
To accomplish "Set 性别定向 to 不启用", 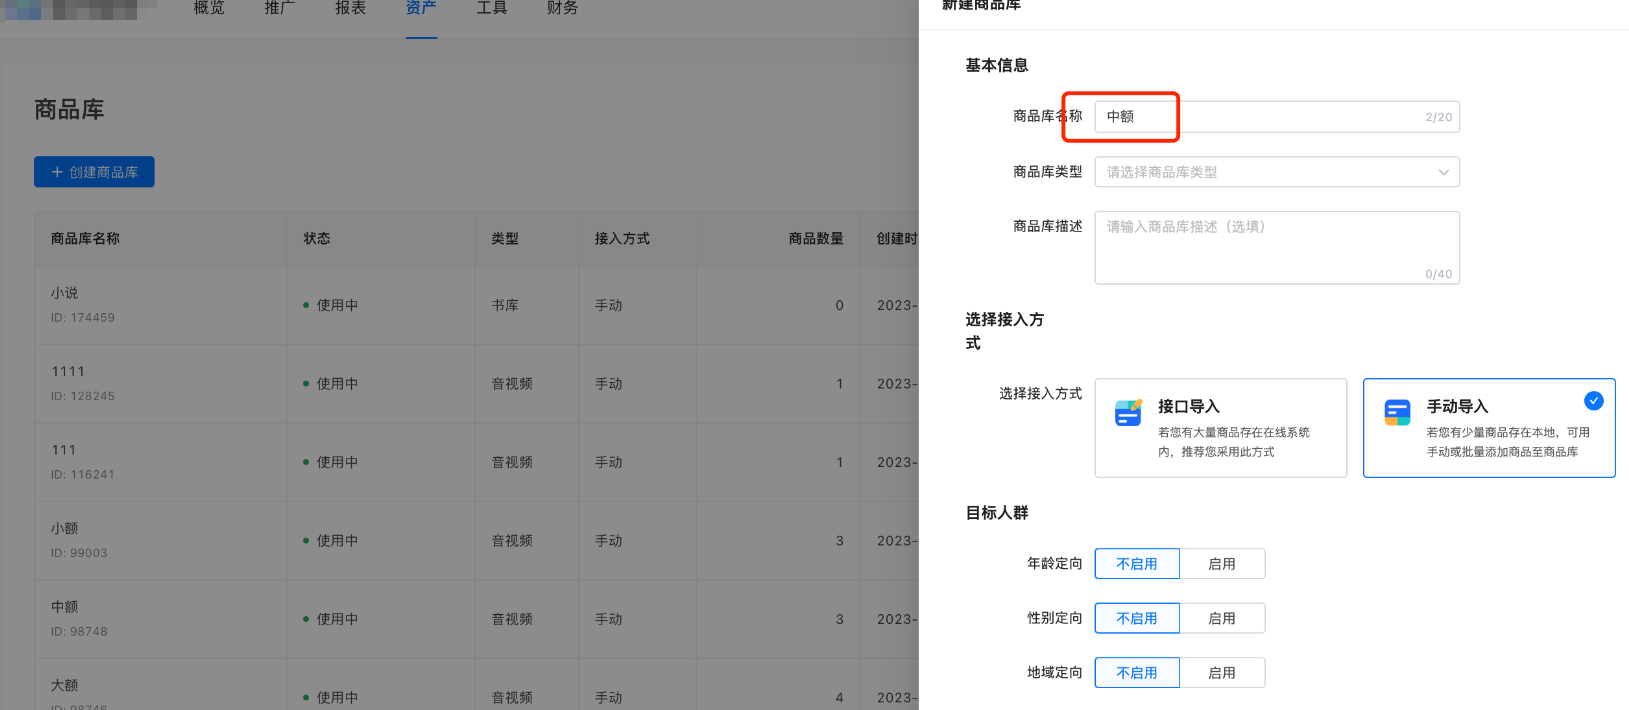I will (1137, 618).
